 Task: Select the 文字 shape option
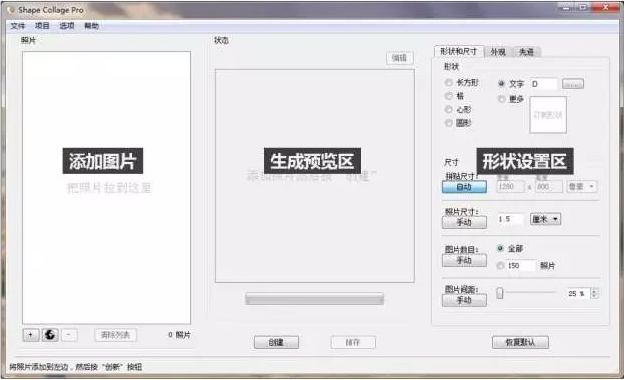[x=501, y=84]
